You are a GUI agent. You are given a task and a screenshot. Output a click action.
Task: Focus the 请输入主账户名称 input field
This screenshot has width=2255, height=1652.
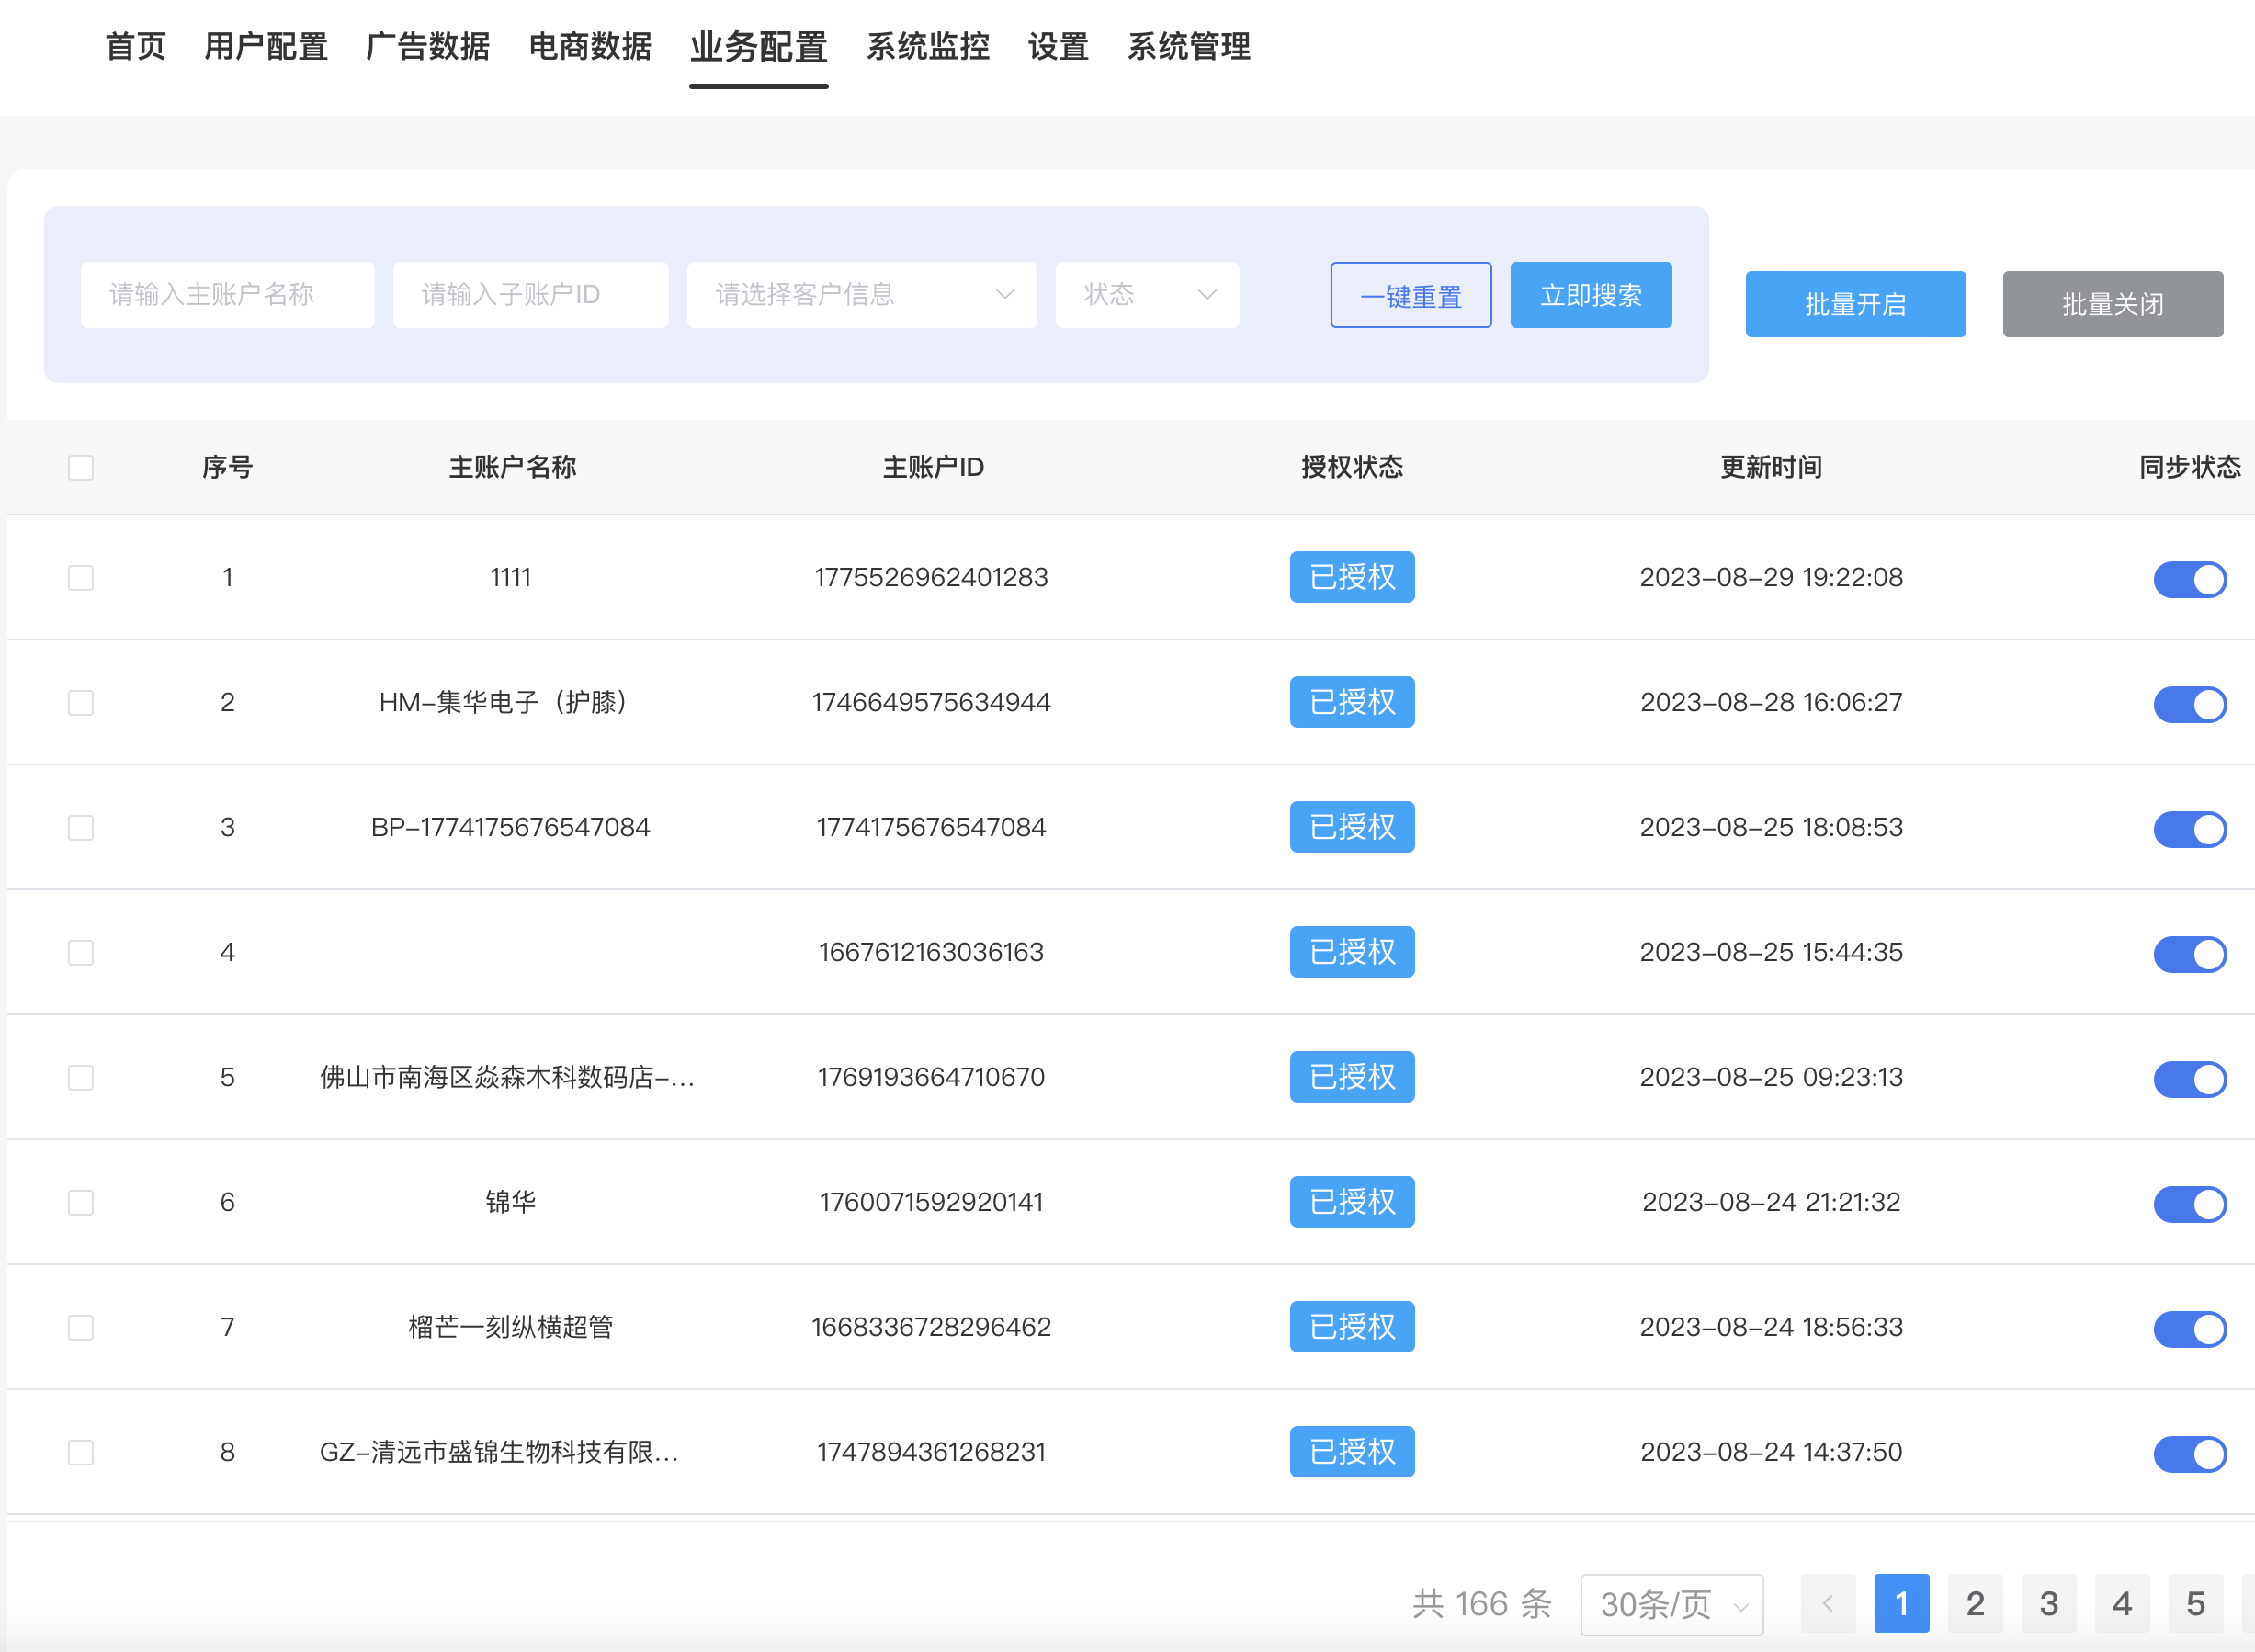227,295
